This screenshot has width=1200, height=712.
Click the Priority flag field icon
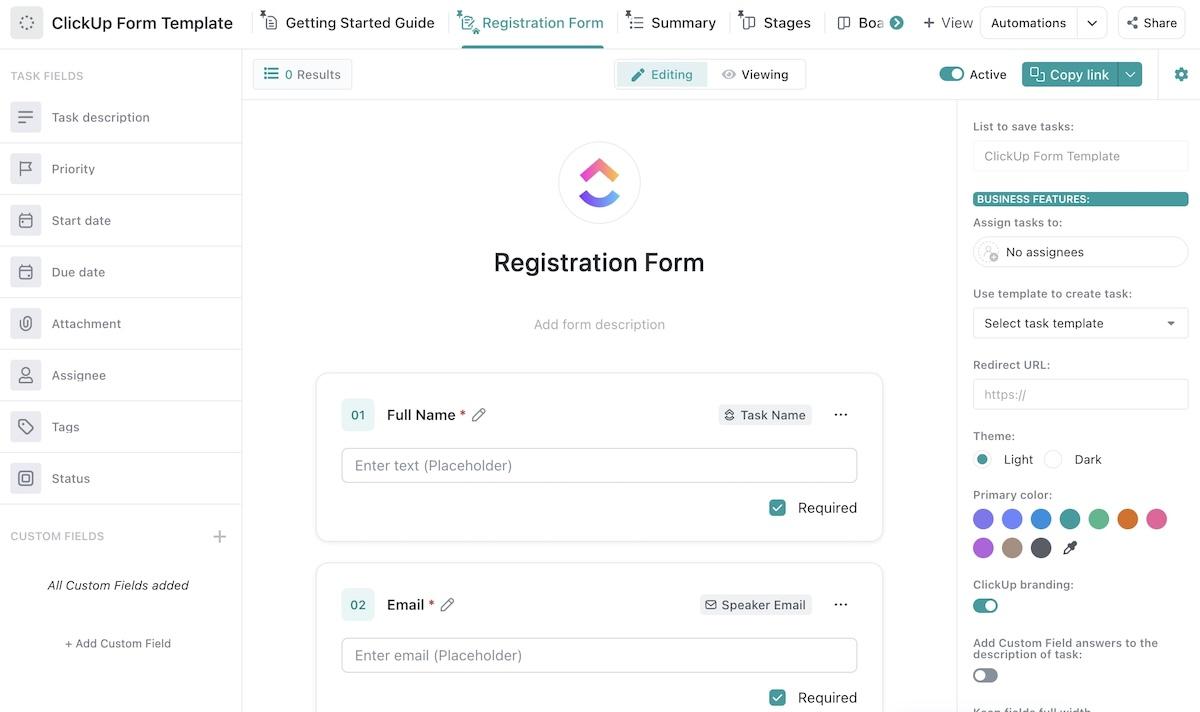pos(26,169)
